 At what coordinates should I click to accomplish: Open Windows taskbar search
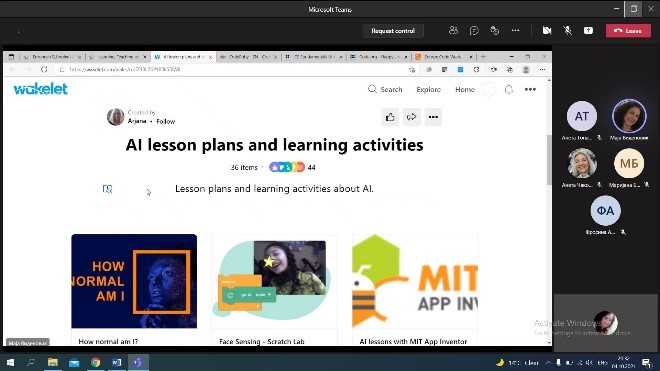[x=31, y=362]
